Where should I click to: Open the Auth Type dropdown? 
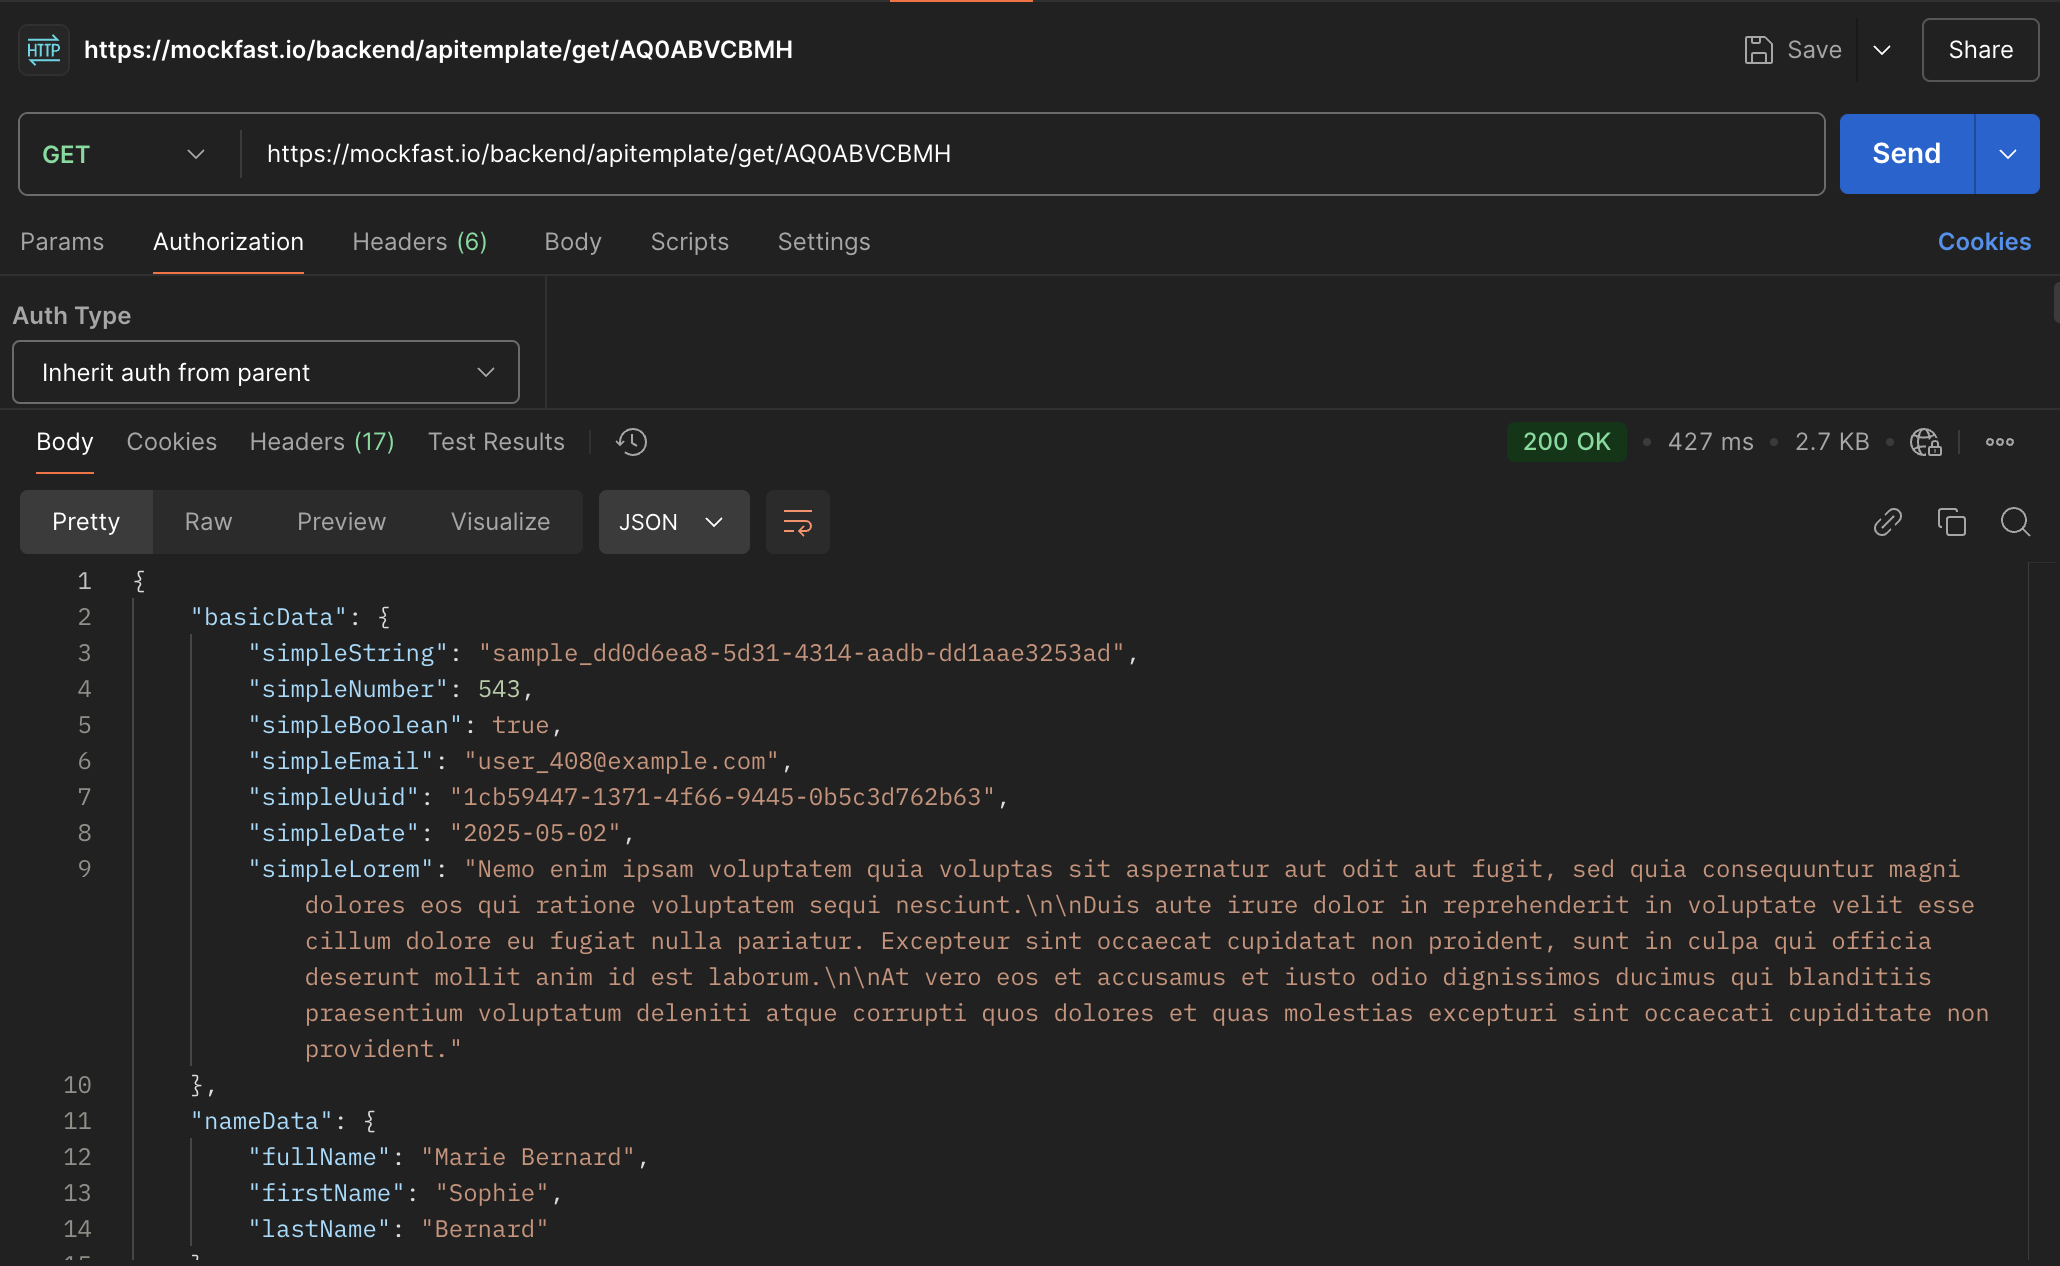[x=266, y=372]
